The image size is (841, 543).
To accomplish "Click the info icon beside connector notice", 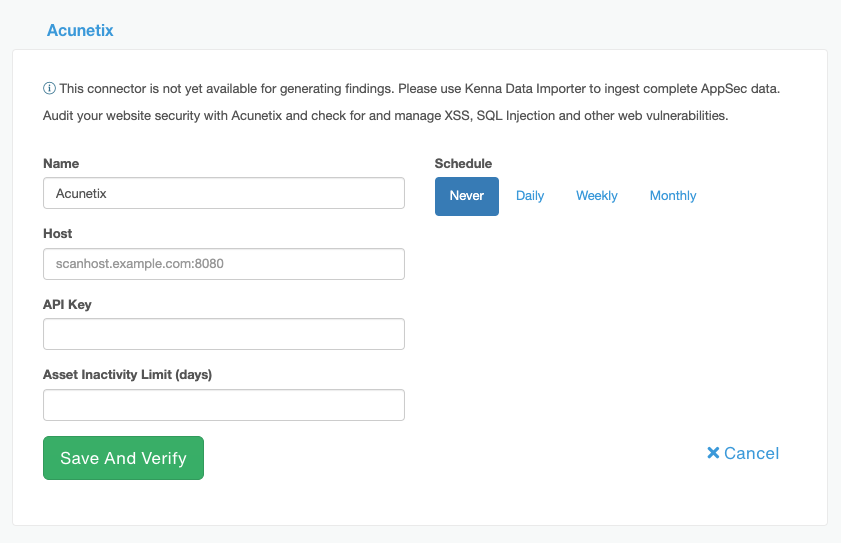I will pyautogui.click(x=49, y=89).
